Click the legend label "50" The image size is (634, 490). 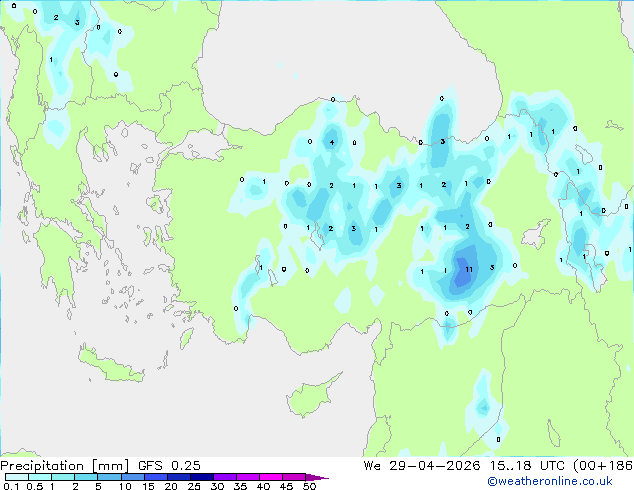[x=309, y=486]
